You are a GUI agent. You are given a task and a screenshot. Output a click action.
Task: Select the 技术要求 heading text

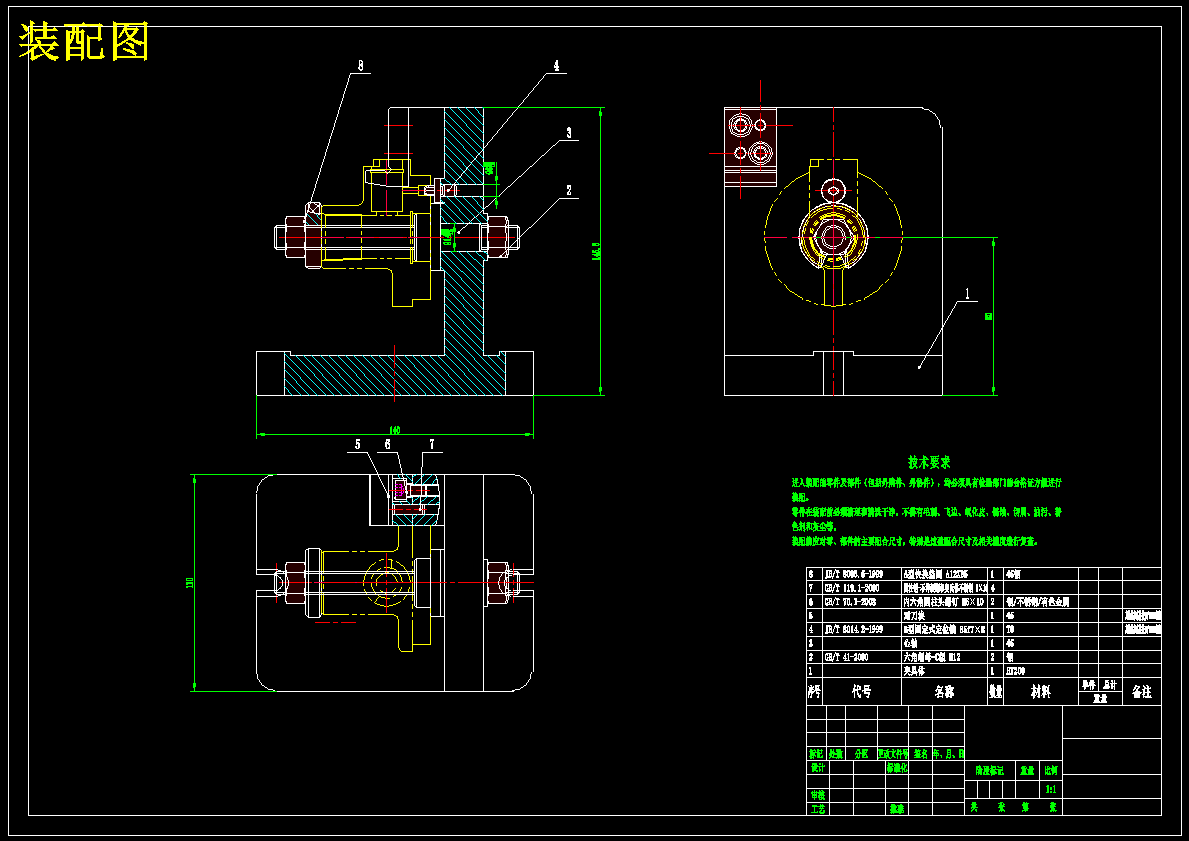[929, 462]
